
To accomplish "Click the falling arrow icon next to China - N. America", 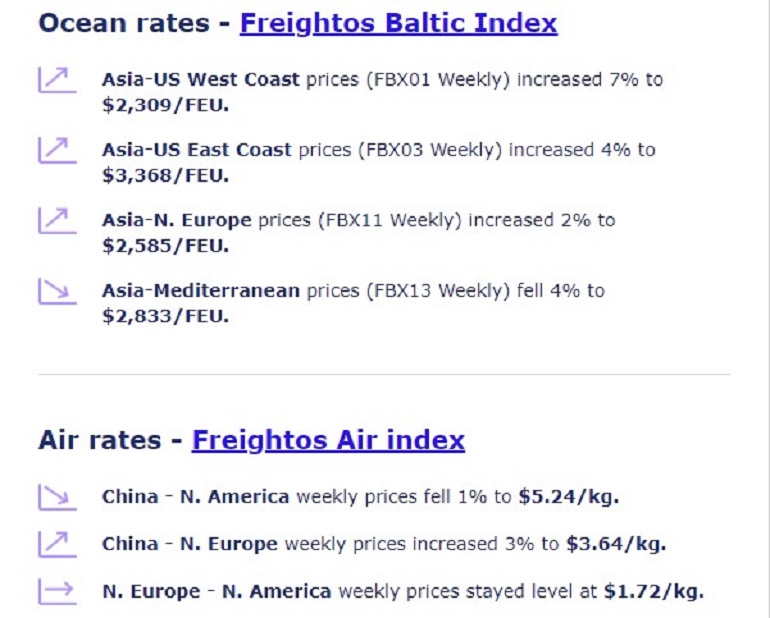I will point(57,498).
